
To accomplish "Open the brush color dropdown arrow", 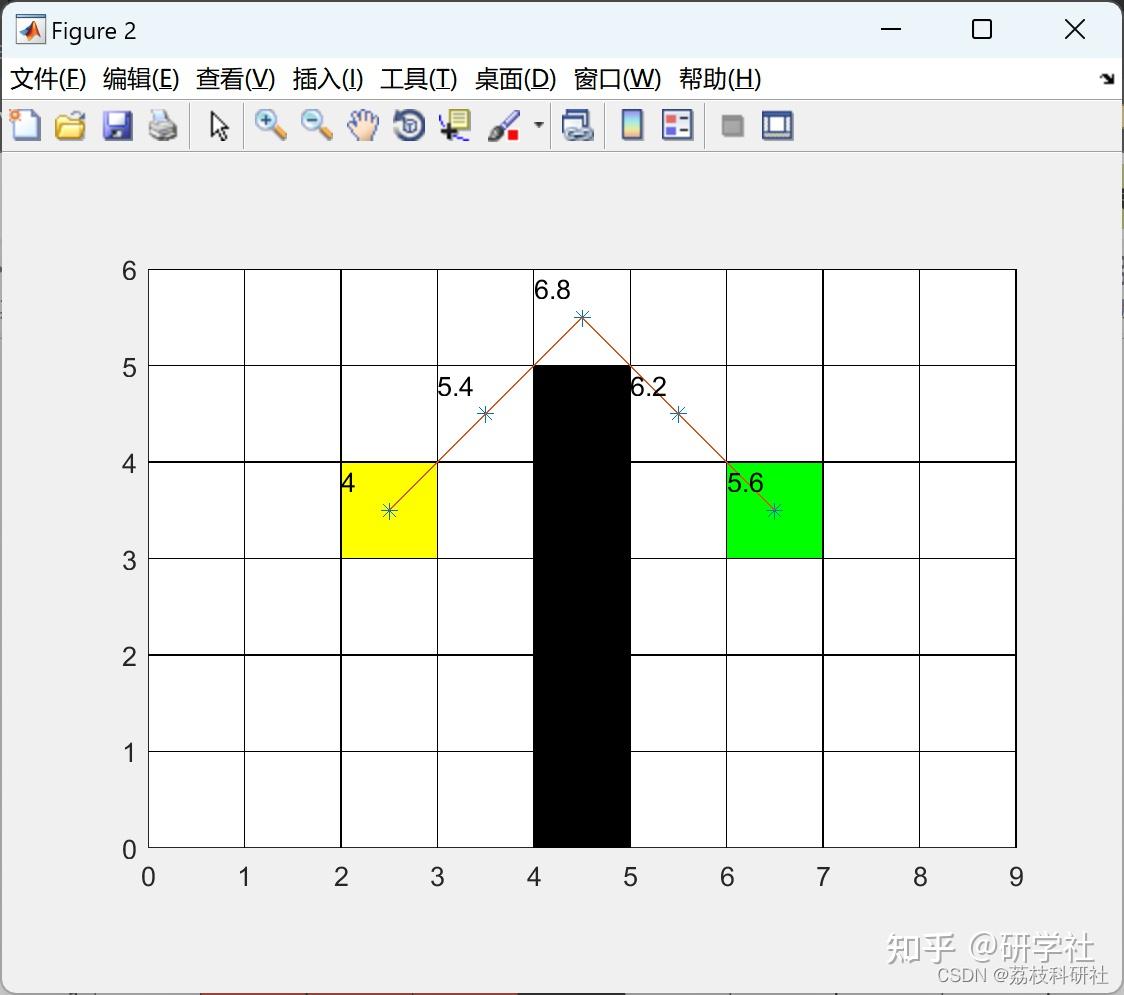I will pyautogui.click(x=537, y=125).
